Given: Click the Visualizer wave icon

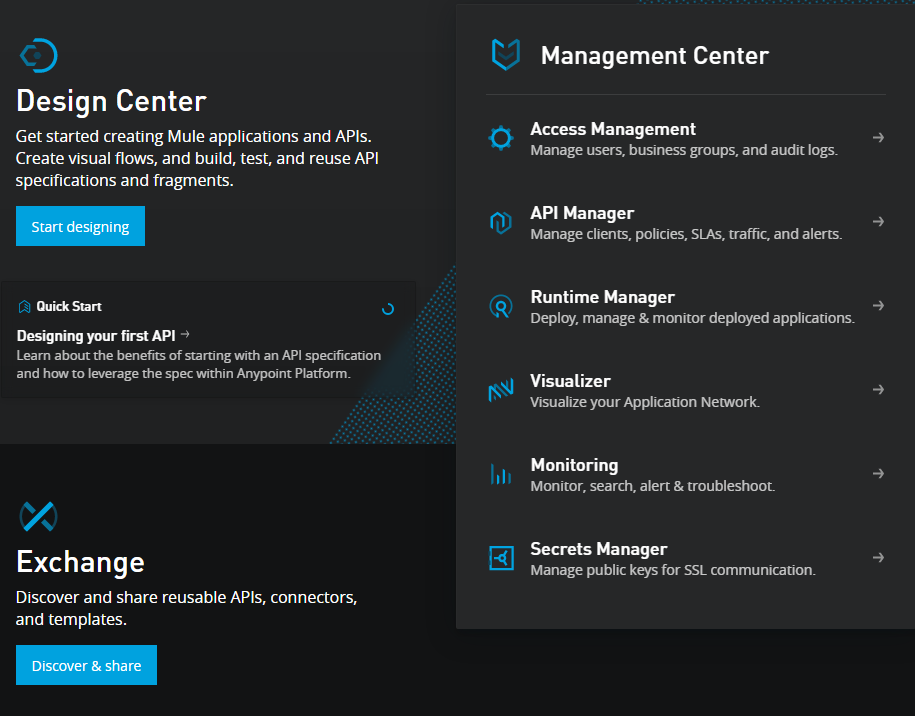Looking at the screenshot, I should pyautogui.click(x=501, y=390).
